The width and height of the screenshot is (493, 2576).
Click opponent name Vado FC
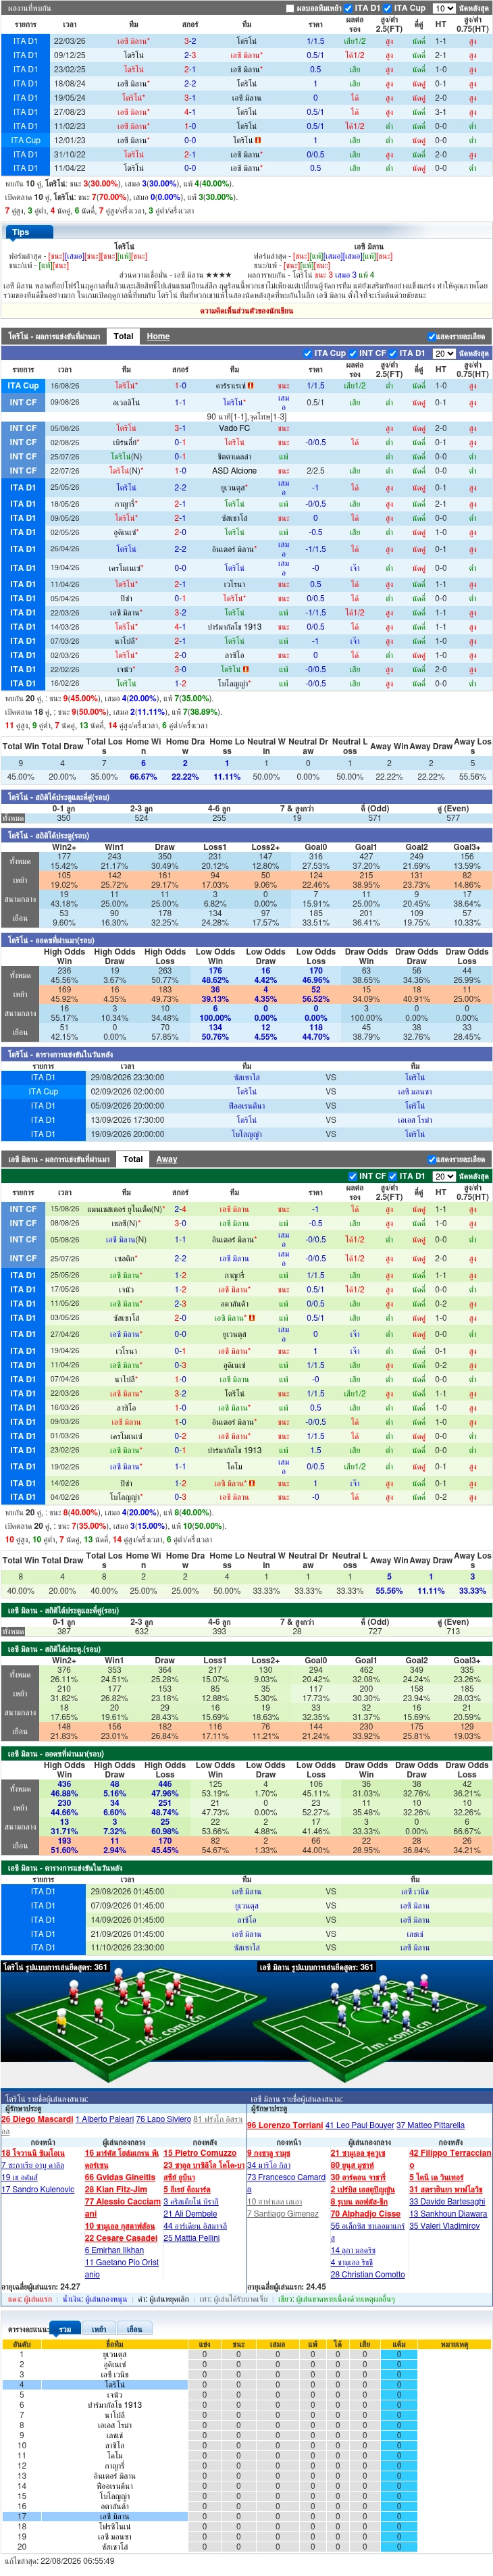click(234, 428)
